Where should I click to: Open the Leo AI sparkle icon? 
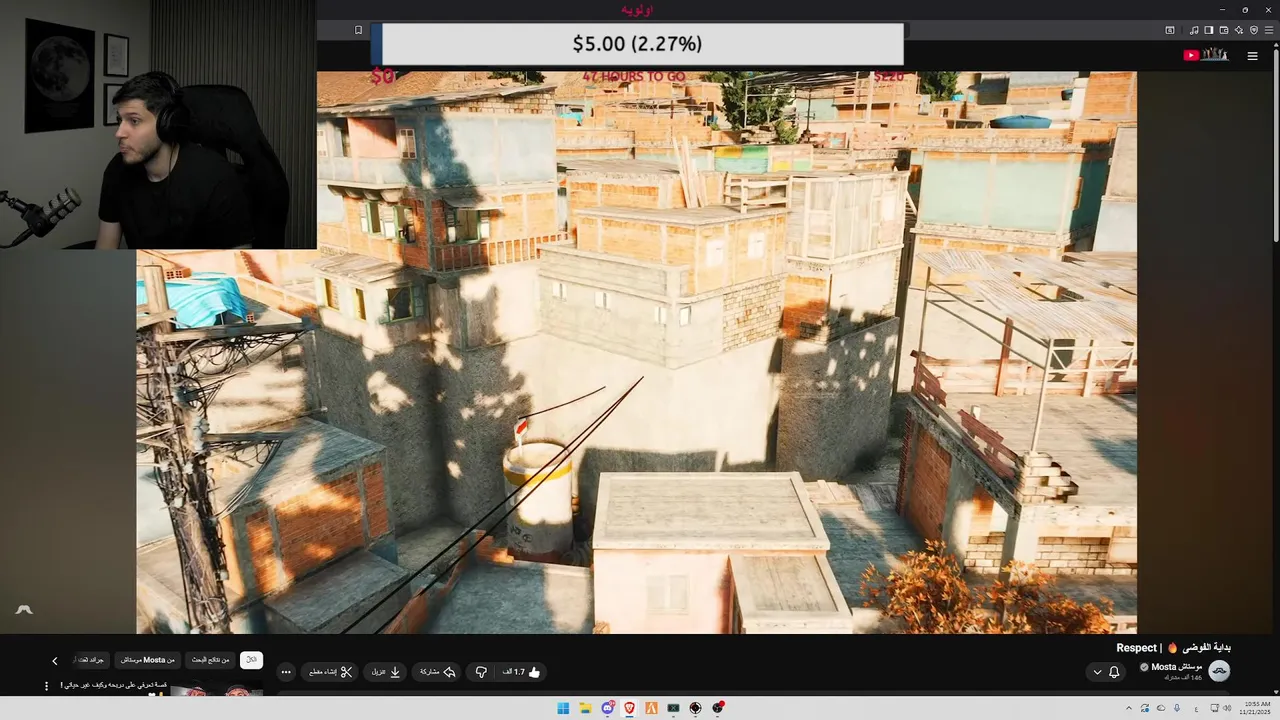[x=1239, y=30]
